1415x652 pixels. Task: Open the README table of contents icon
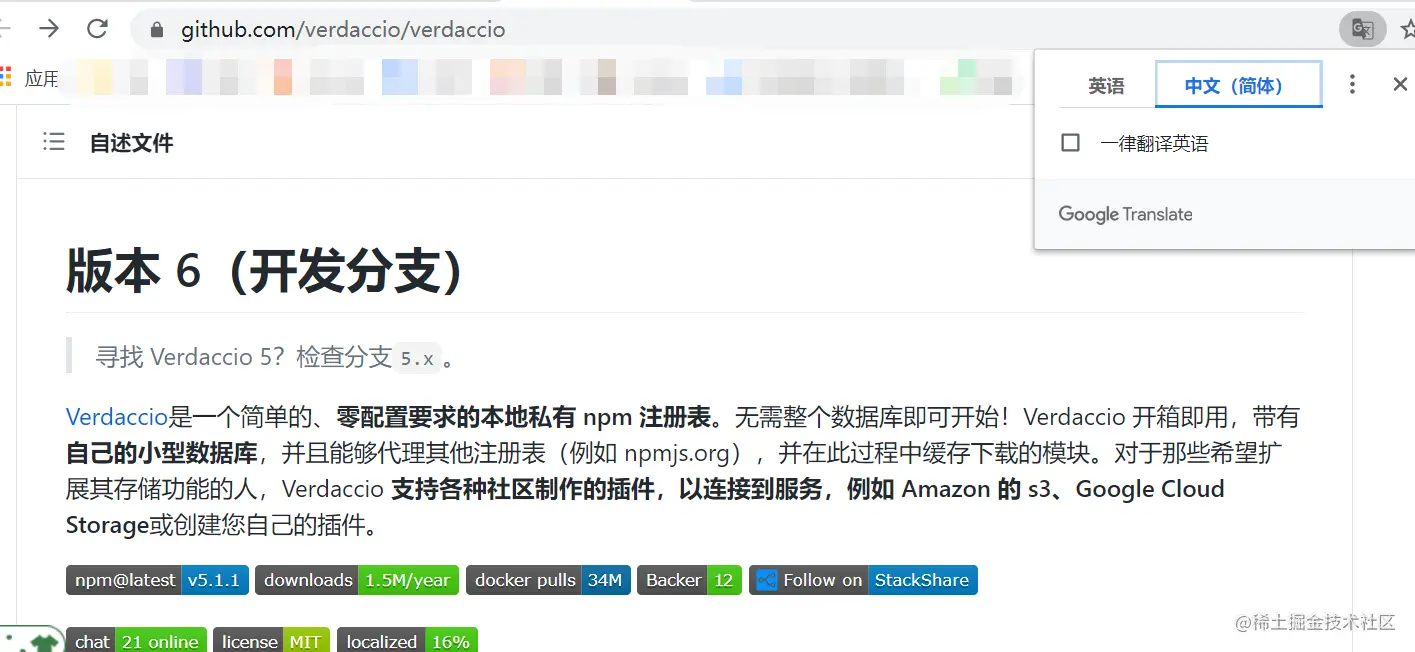(x=53, y=142)
